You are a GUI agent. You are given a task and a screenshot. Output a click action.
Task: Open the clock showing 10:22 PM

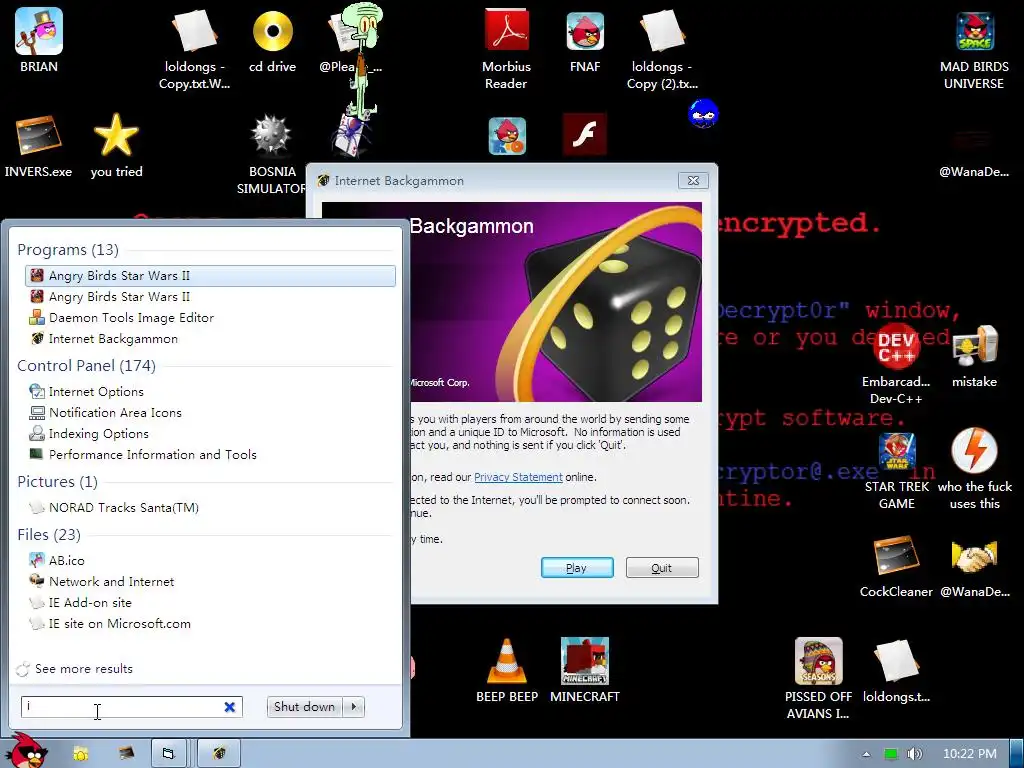(970, 754)
